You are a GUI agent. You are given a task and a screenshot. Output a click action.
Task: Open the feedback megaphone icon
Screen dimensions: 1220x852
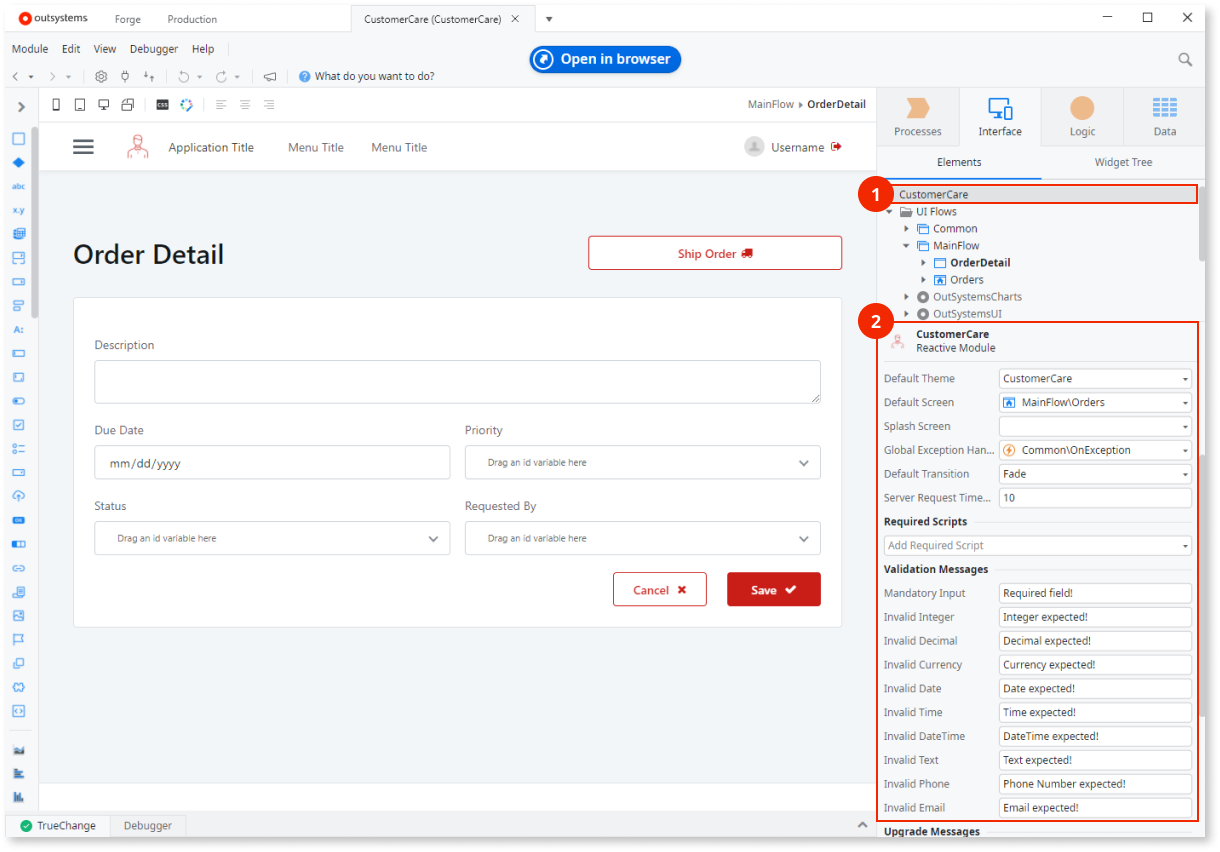point(268,76)
